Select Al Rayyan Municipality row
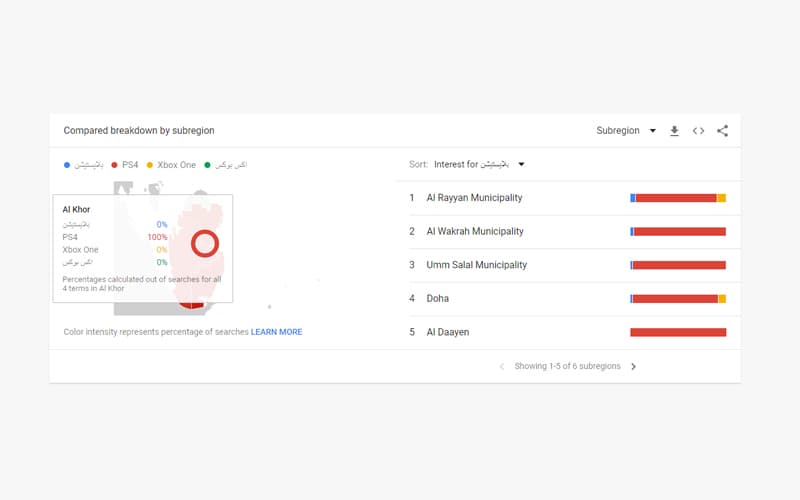The width and height of the screenshot is (800, 500). pos(473,198)
